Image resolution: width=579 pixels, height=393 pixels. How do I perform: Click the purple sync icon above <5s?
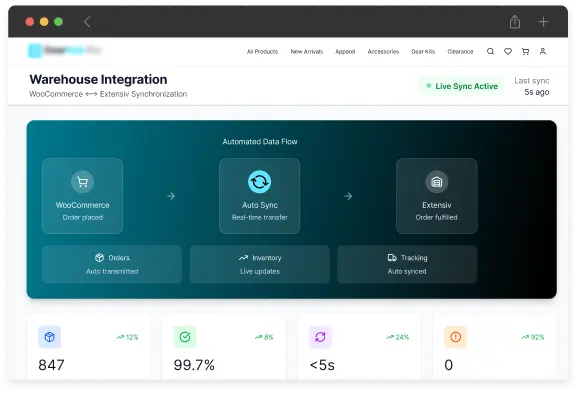point(320,337)
